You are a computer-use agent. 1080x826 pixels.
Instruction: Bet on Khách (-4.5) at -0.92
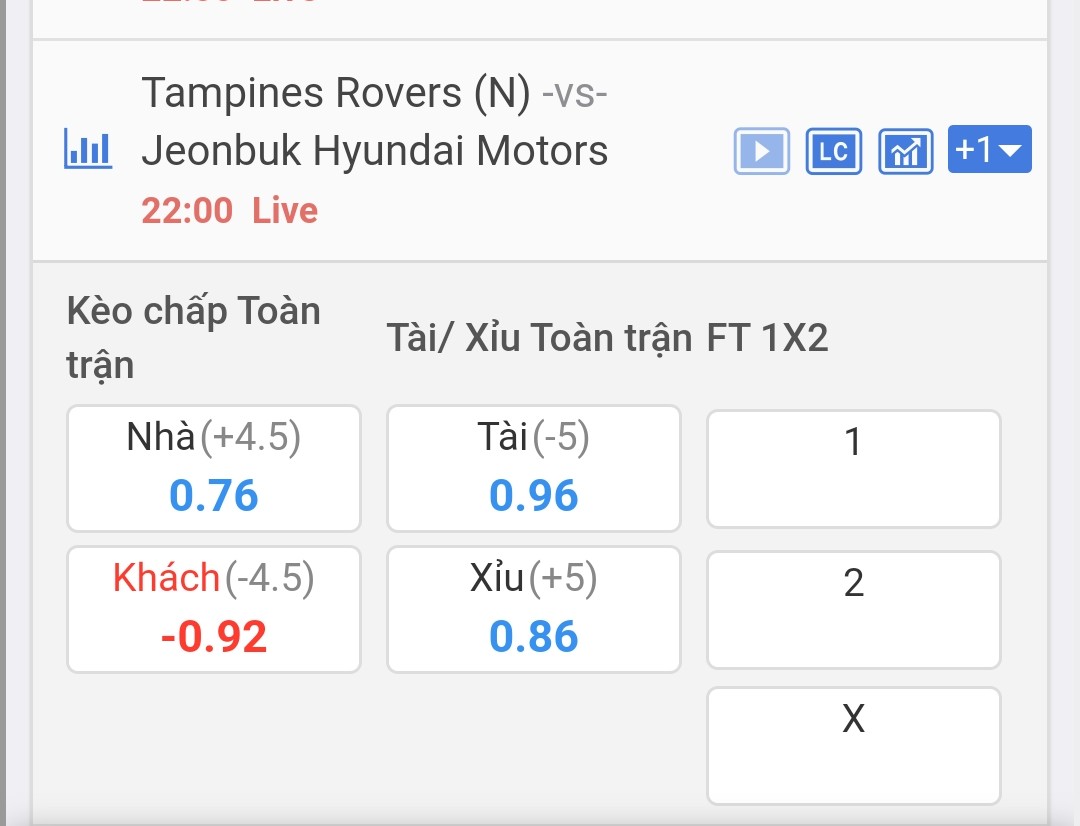tap(214, 609)
